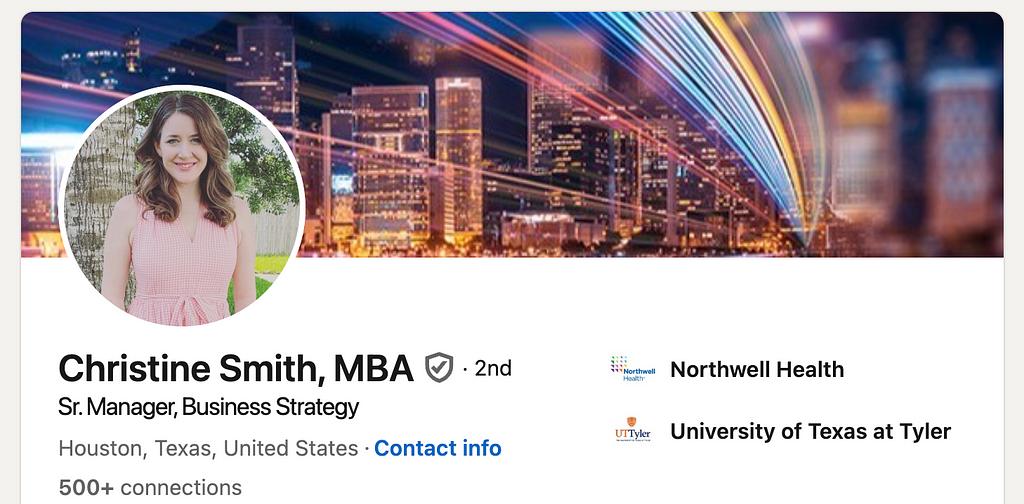Open the Contact info link
Screen dimensions: 1024x504
pos(438,448)
